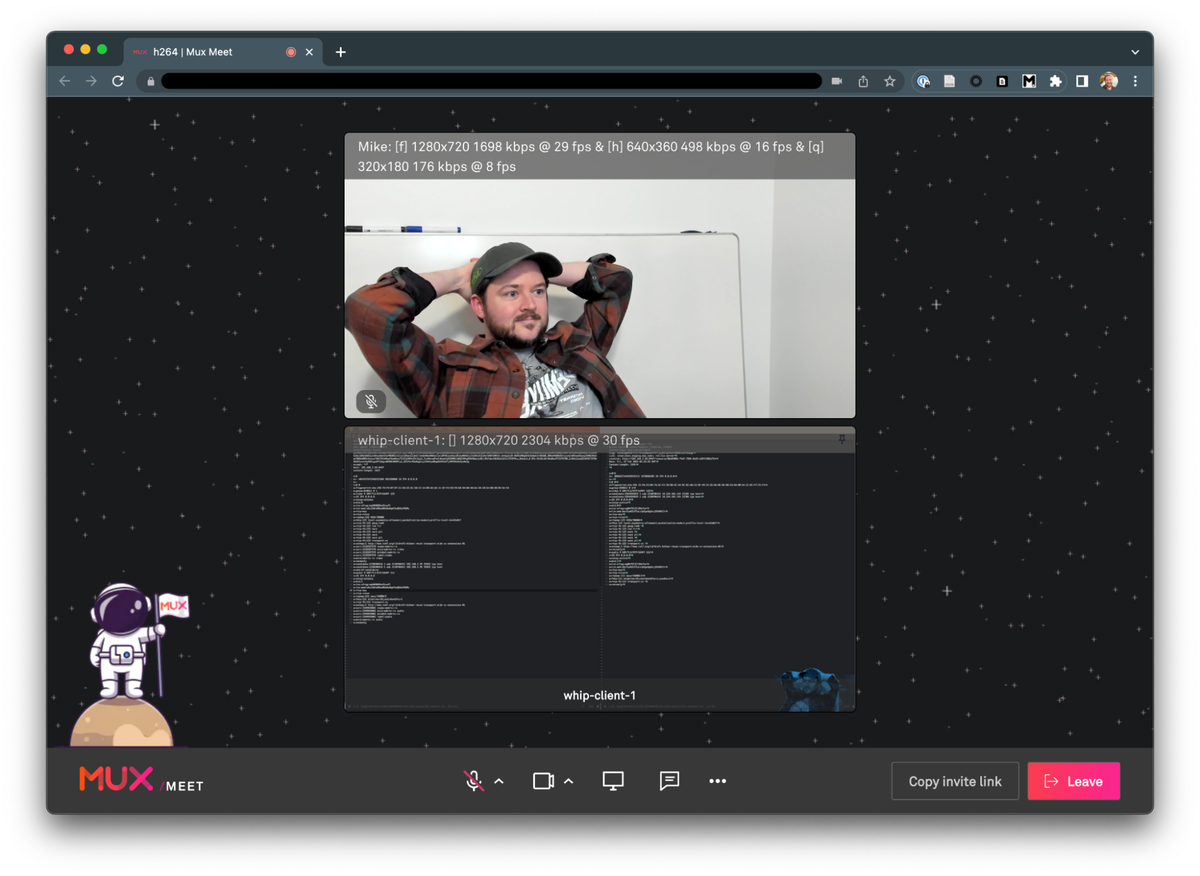Image resolution: width=1200 pixels, height=876 pixels.
Task: Leave the meeting
Action: (1073, 781)
